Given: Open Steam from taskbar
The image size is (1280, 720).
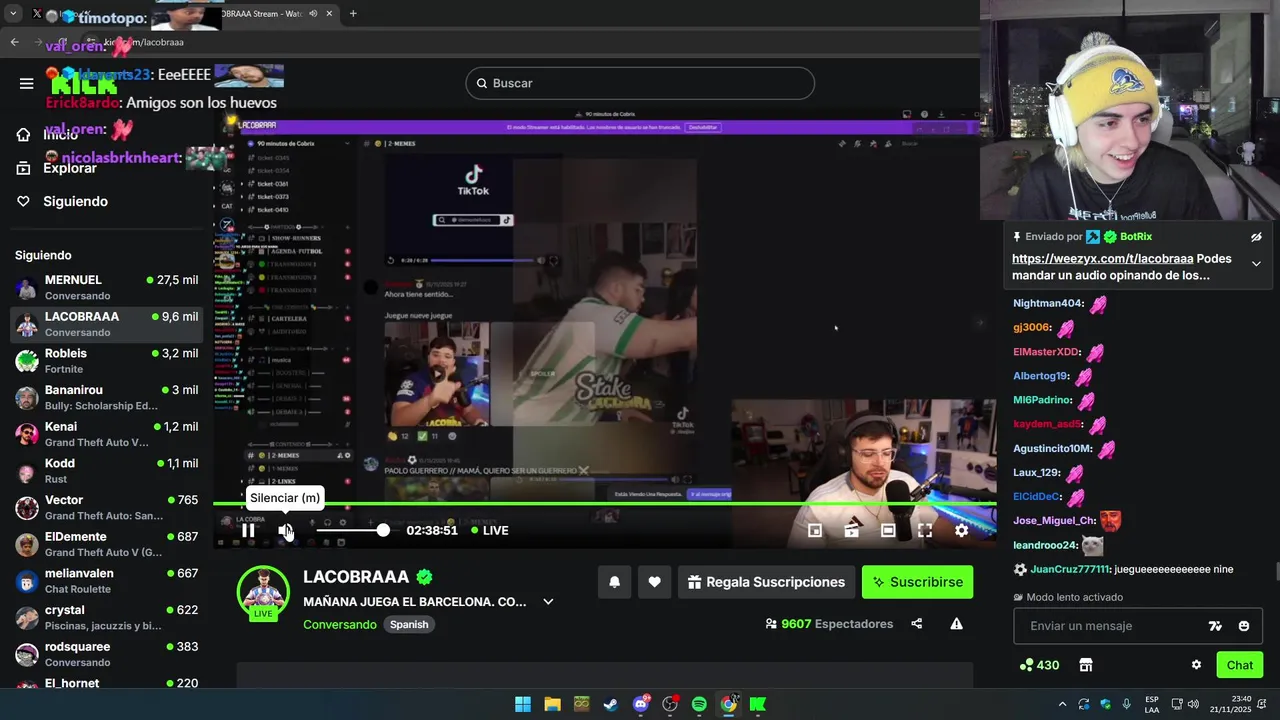Looking at the screenshot, I should tap(611, 704).
